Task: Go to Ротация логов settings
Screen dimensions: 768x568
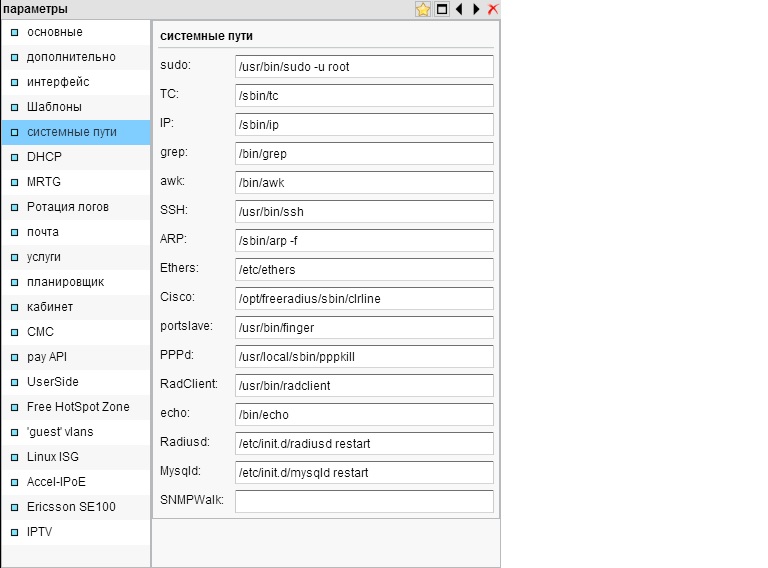Action: click(x=67, y=207)
